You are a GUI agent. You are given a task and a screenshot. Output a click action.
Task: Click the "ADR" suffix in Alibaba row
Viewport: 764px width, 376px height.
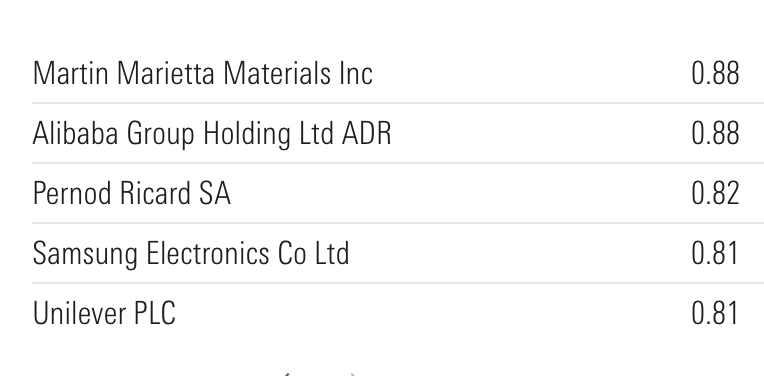coord(366,133)
